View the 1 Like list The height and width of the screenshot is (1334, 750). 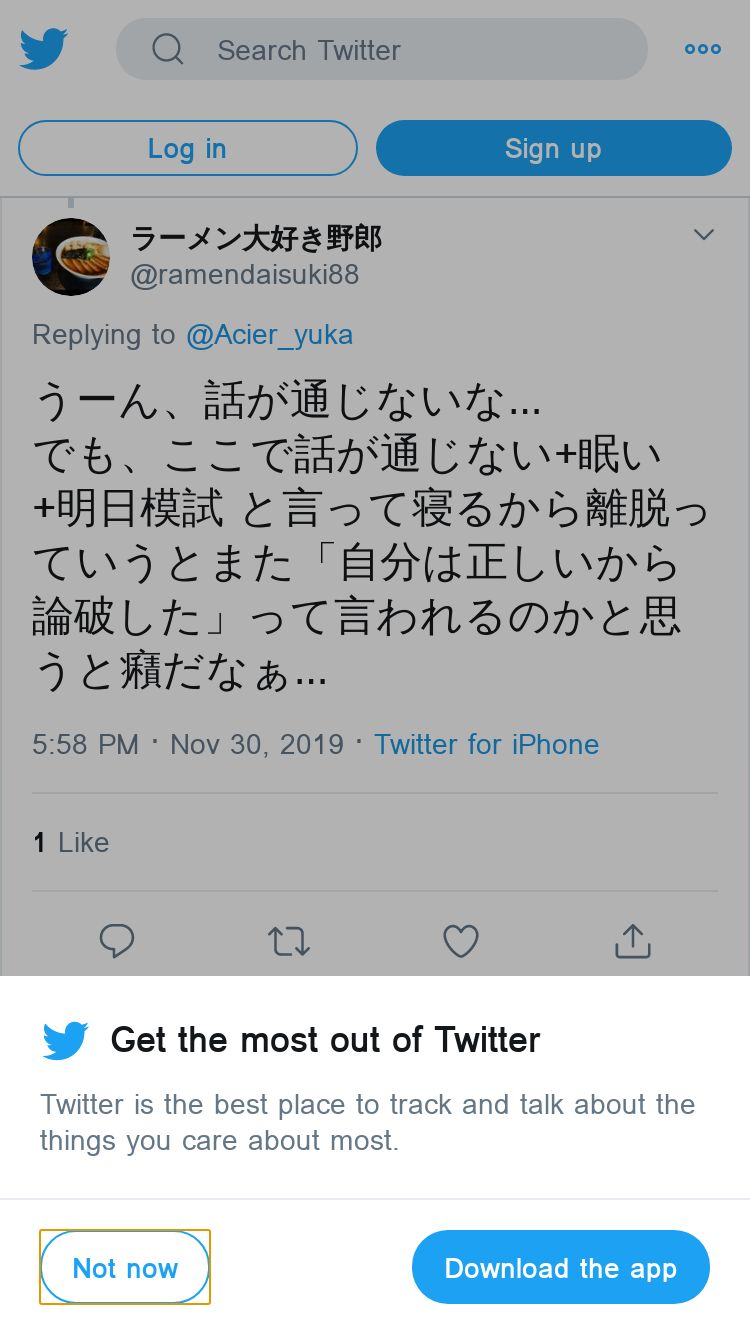pos(71,842)
